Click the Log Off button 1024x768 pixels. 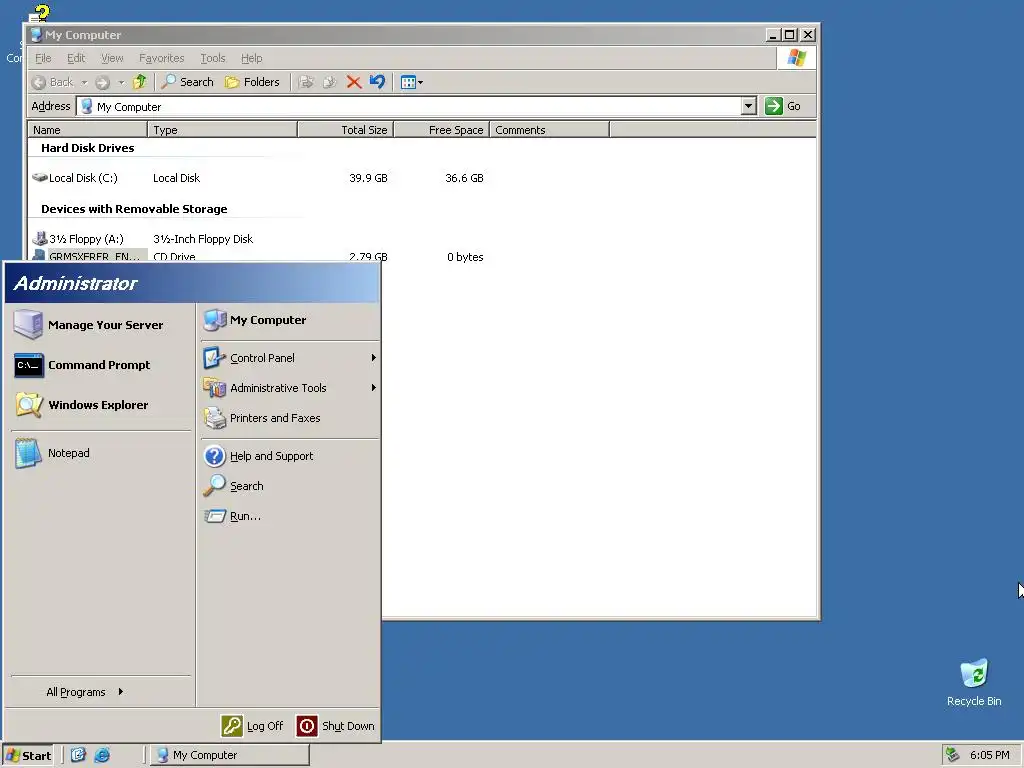tap(253, 726)
